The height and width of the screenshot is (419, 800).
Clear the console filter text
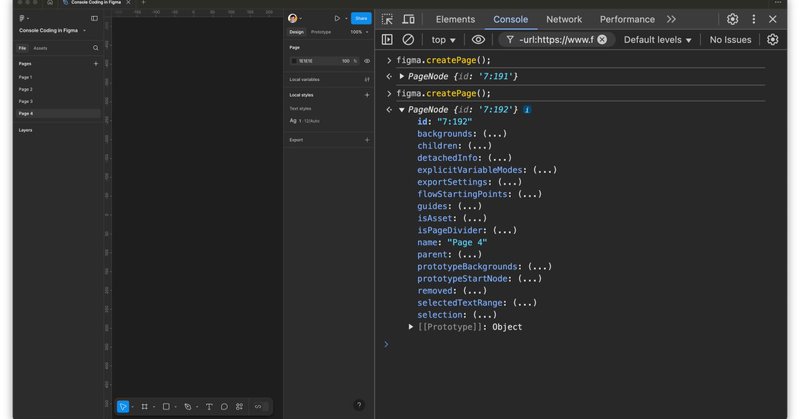tap(602, 39)
